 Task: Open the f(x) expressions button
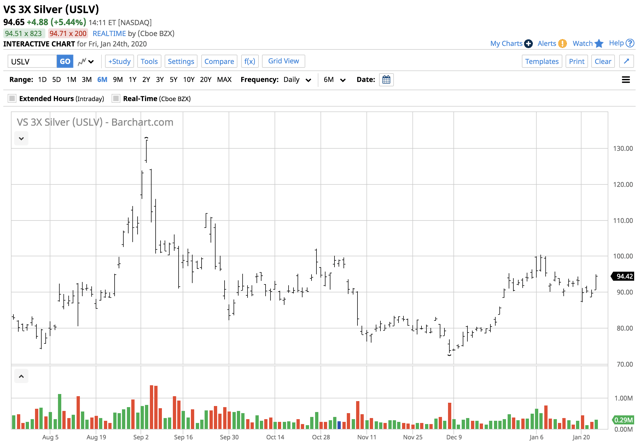(x=249, y=62)
